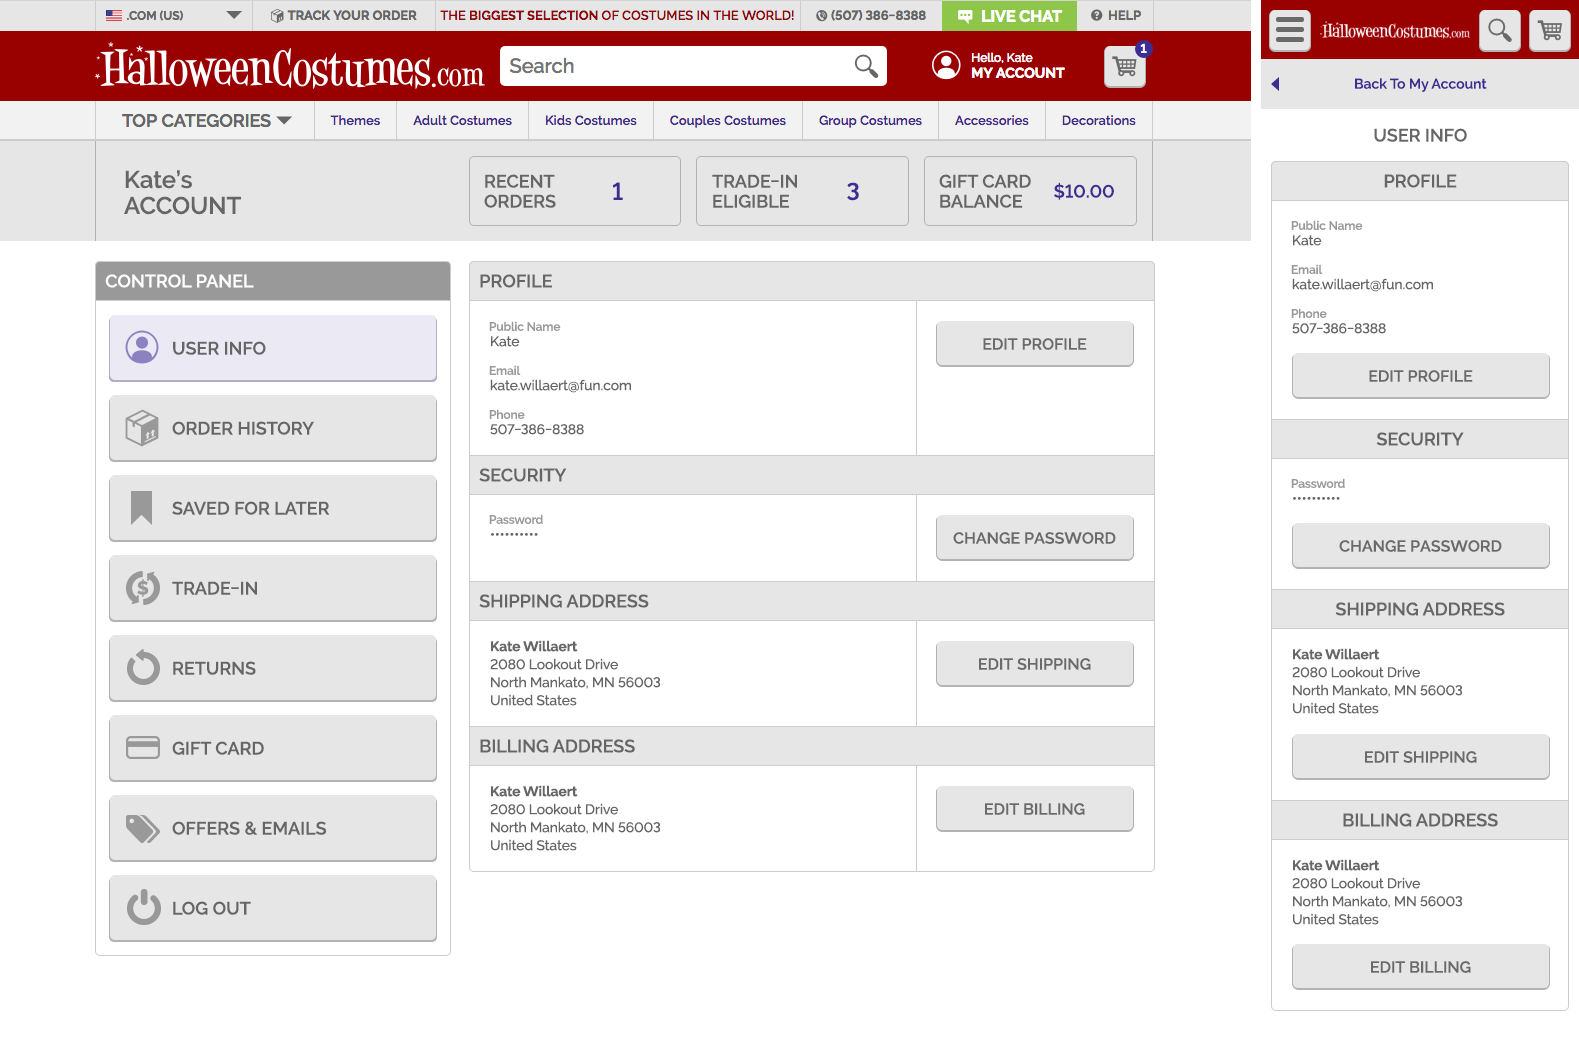Select Saved For Later in control panel
1579x1050 pixels.
pyautogui.click(x=273, y=508)
